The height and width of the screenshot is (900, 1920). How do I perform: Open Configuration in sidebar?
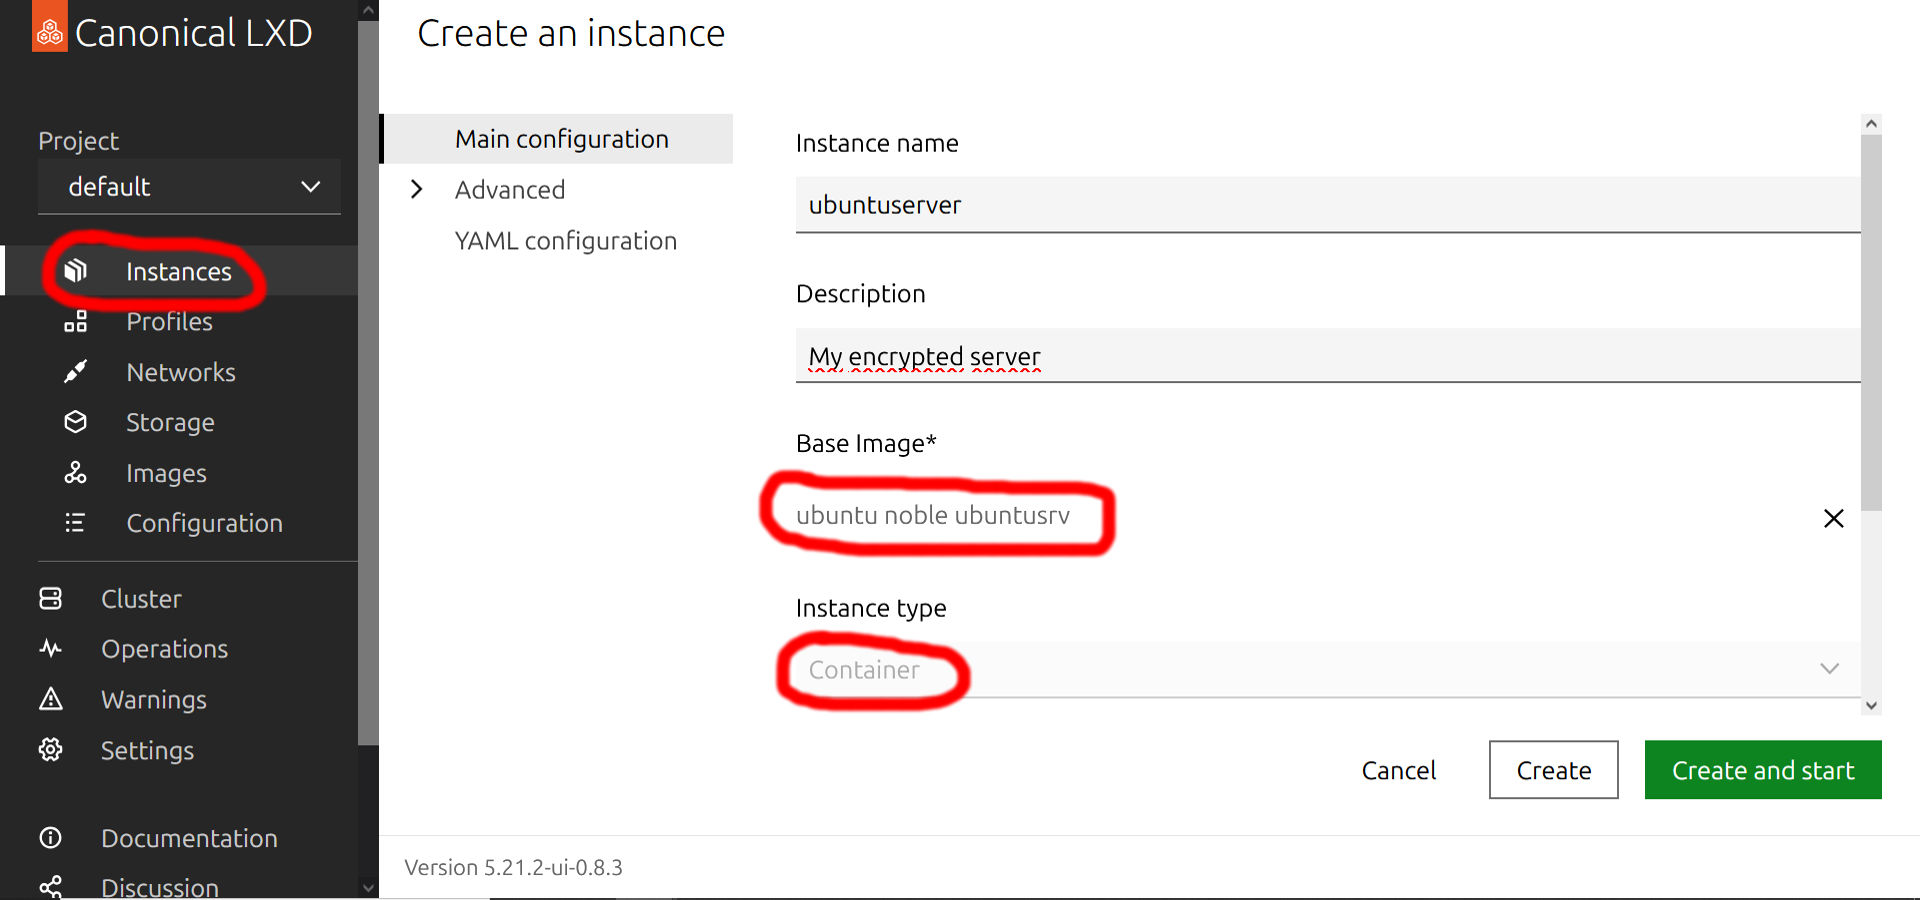tap(204, 523)
